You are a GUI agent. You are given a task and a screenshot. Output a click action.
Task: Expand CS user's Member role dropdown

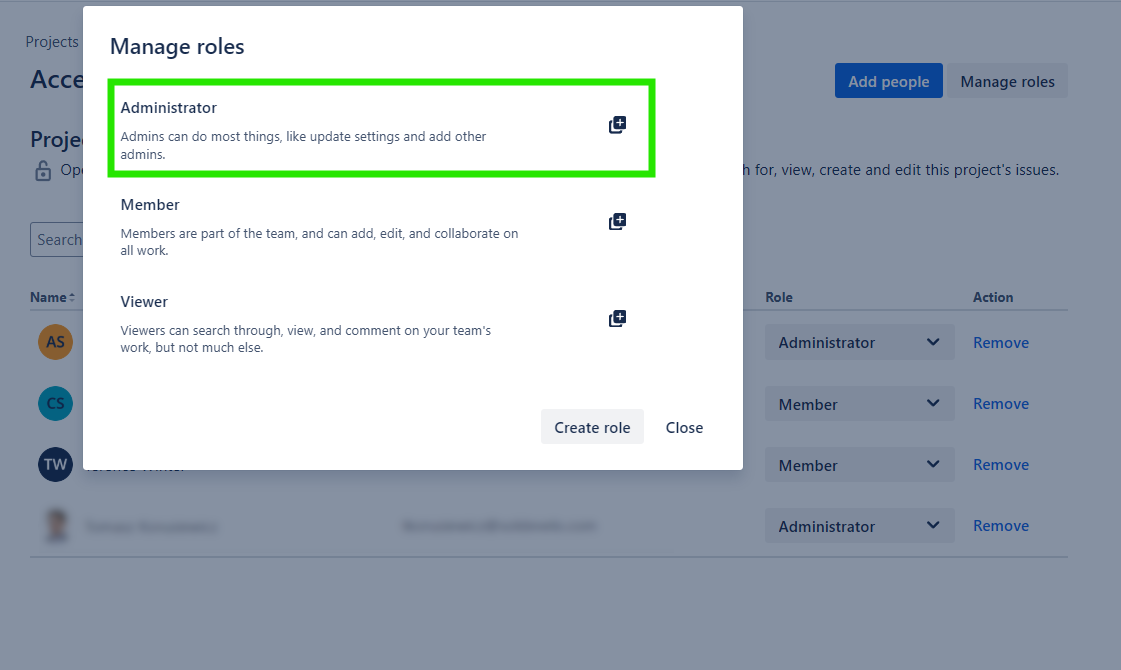point(859,404)
